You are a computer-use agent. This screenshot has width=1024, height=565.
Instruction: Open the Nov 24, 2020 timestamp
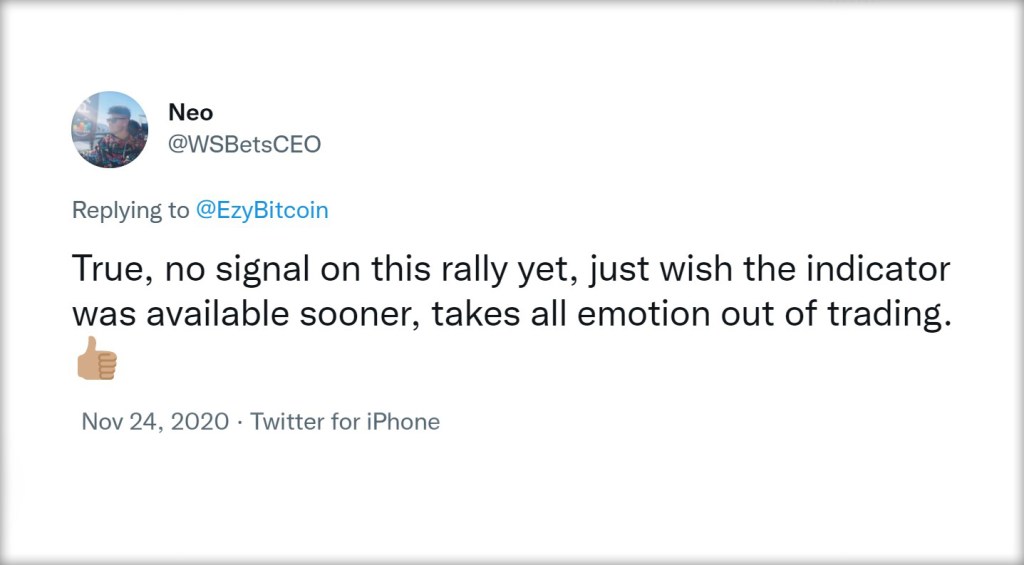(154, 421)
